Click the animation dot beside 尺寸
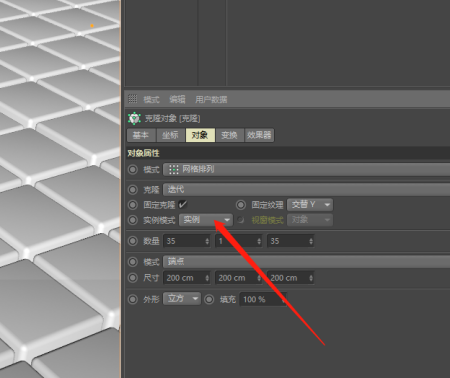Screen dimensions: 450x378 133,277
